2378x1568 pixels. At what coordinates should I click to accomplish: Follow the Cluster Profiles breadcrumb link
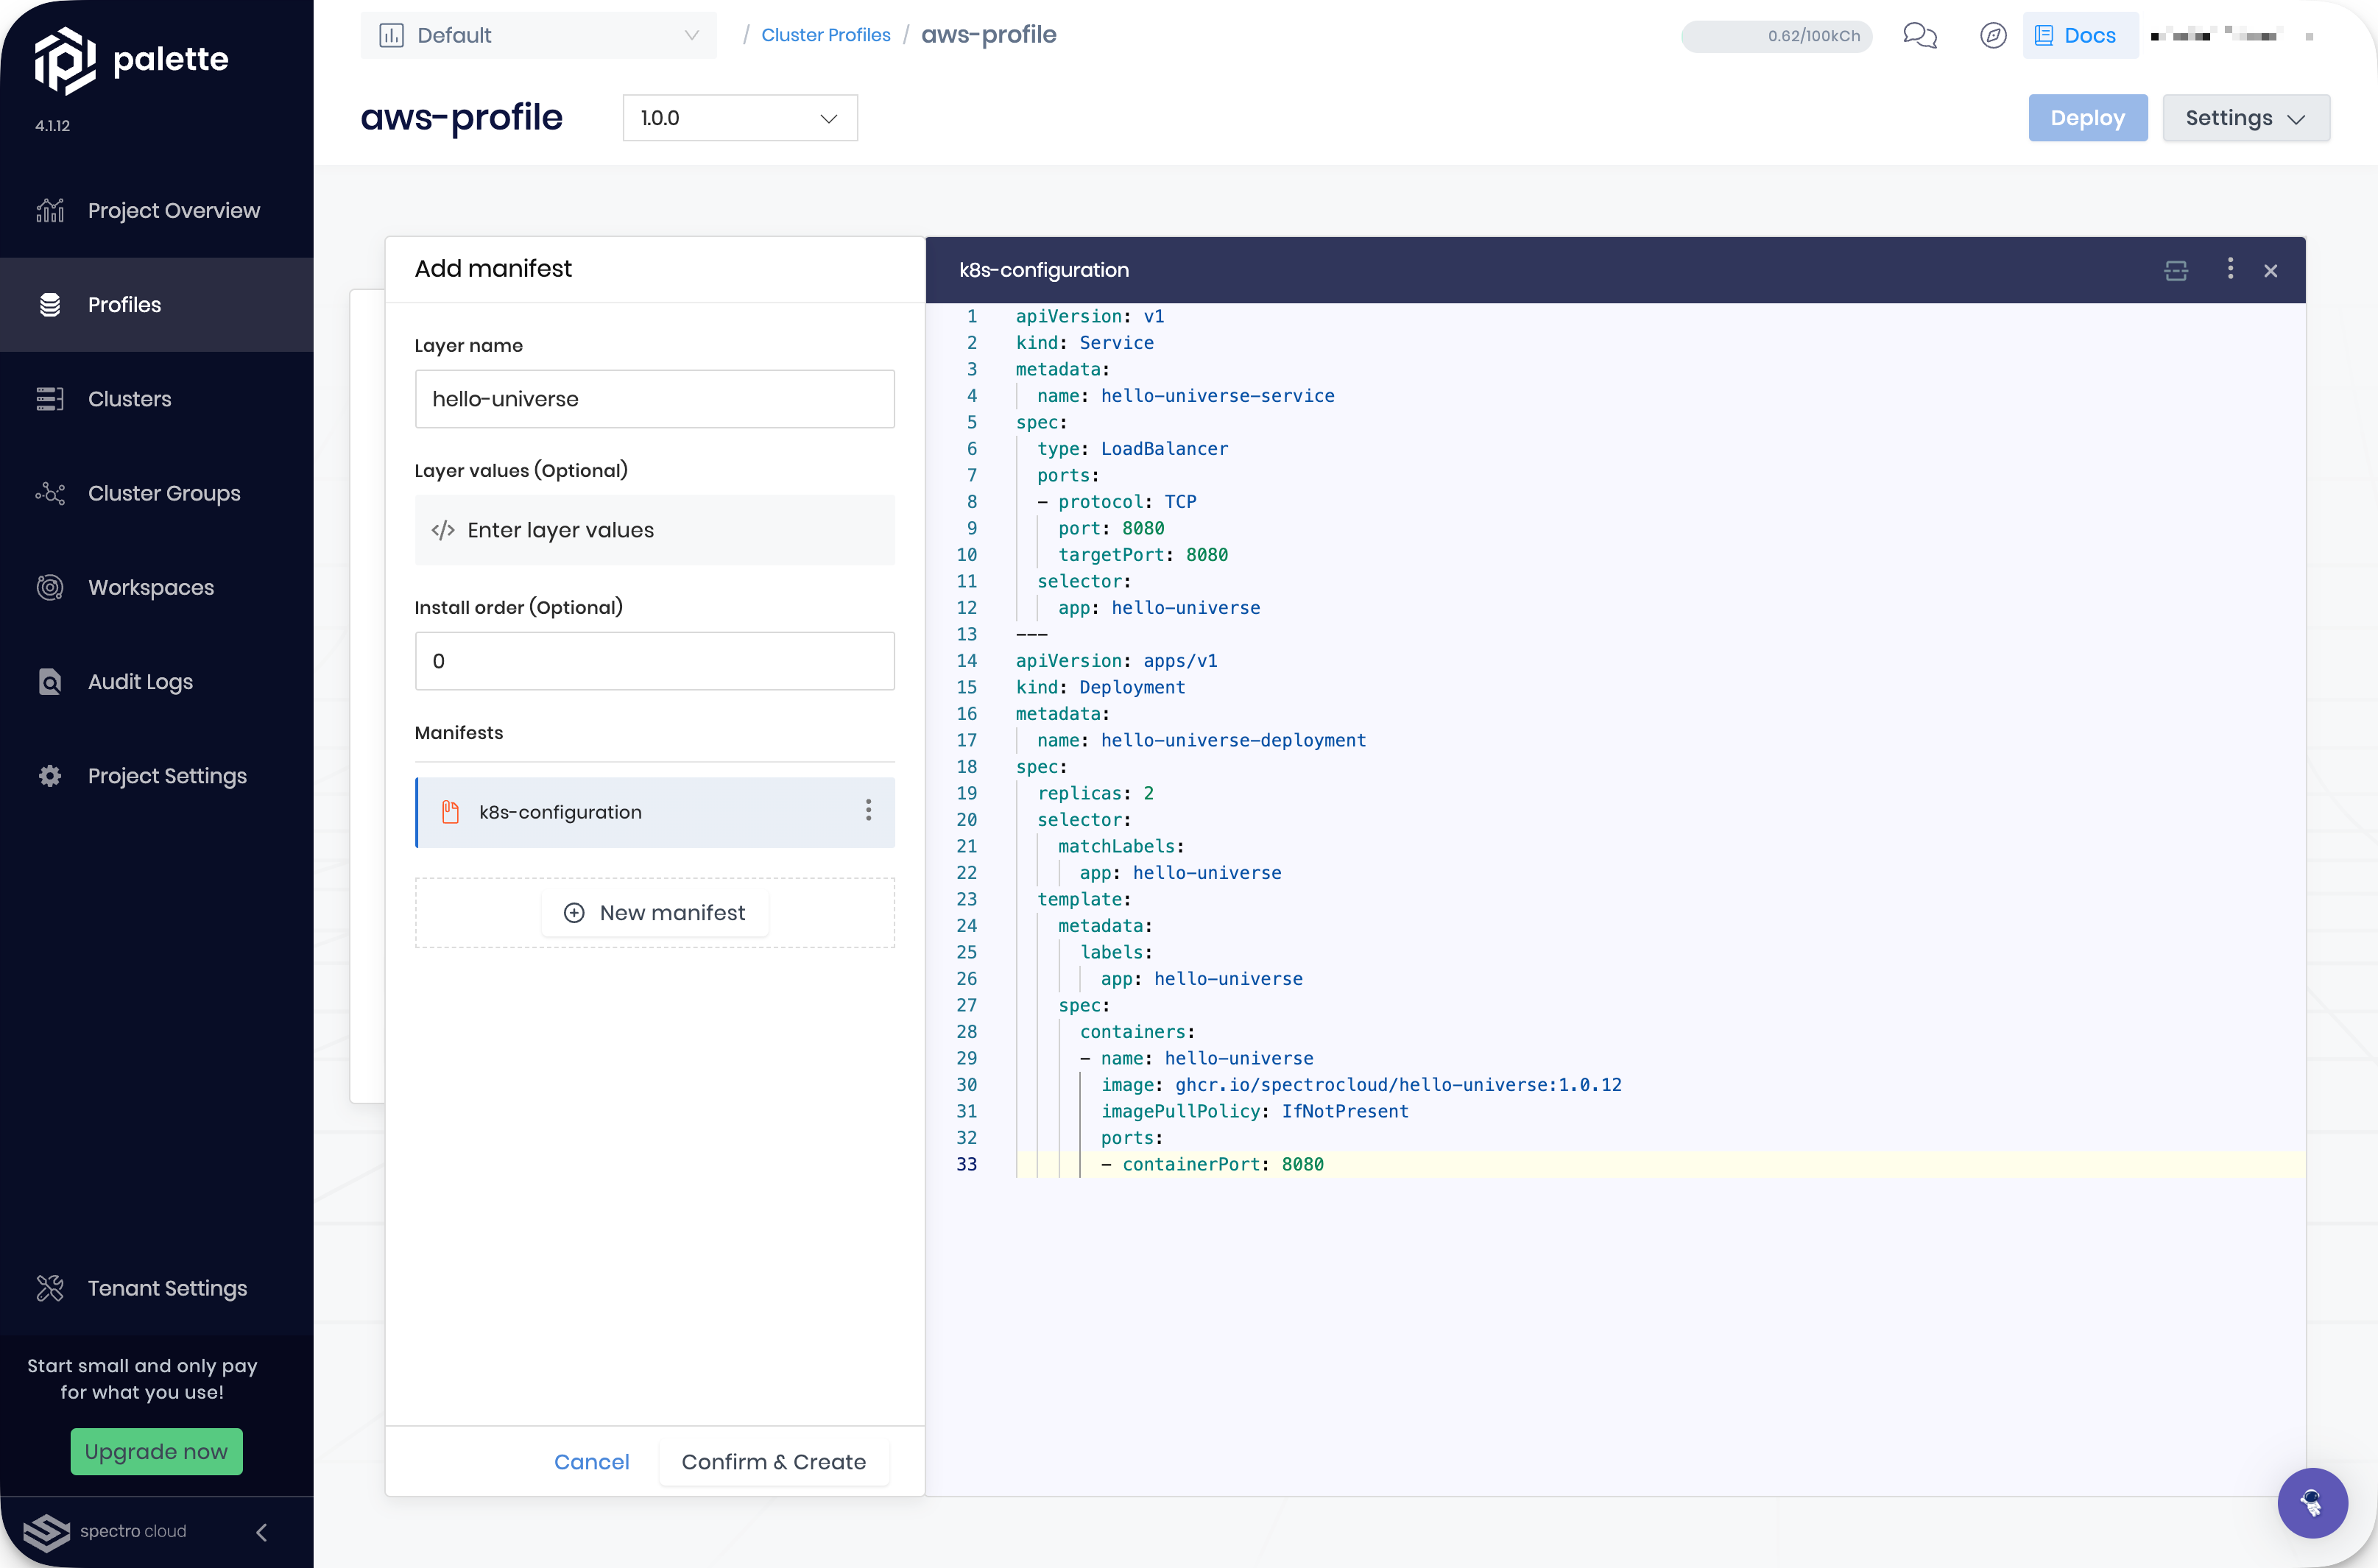(x=825, y=35)
